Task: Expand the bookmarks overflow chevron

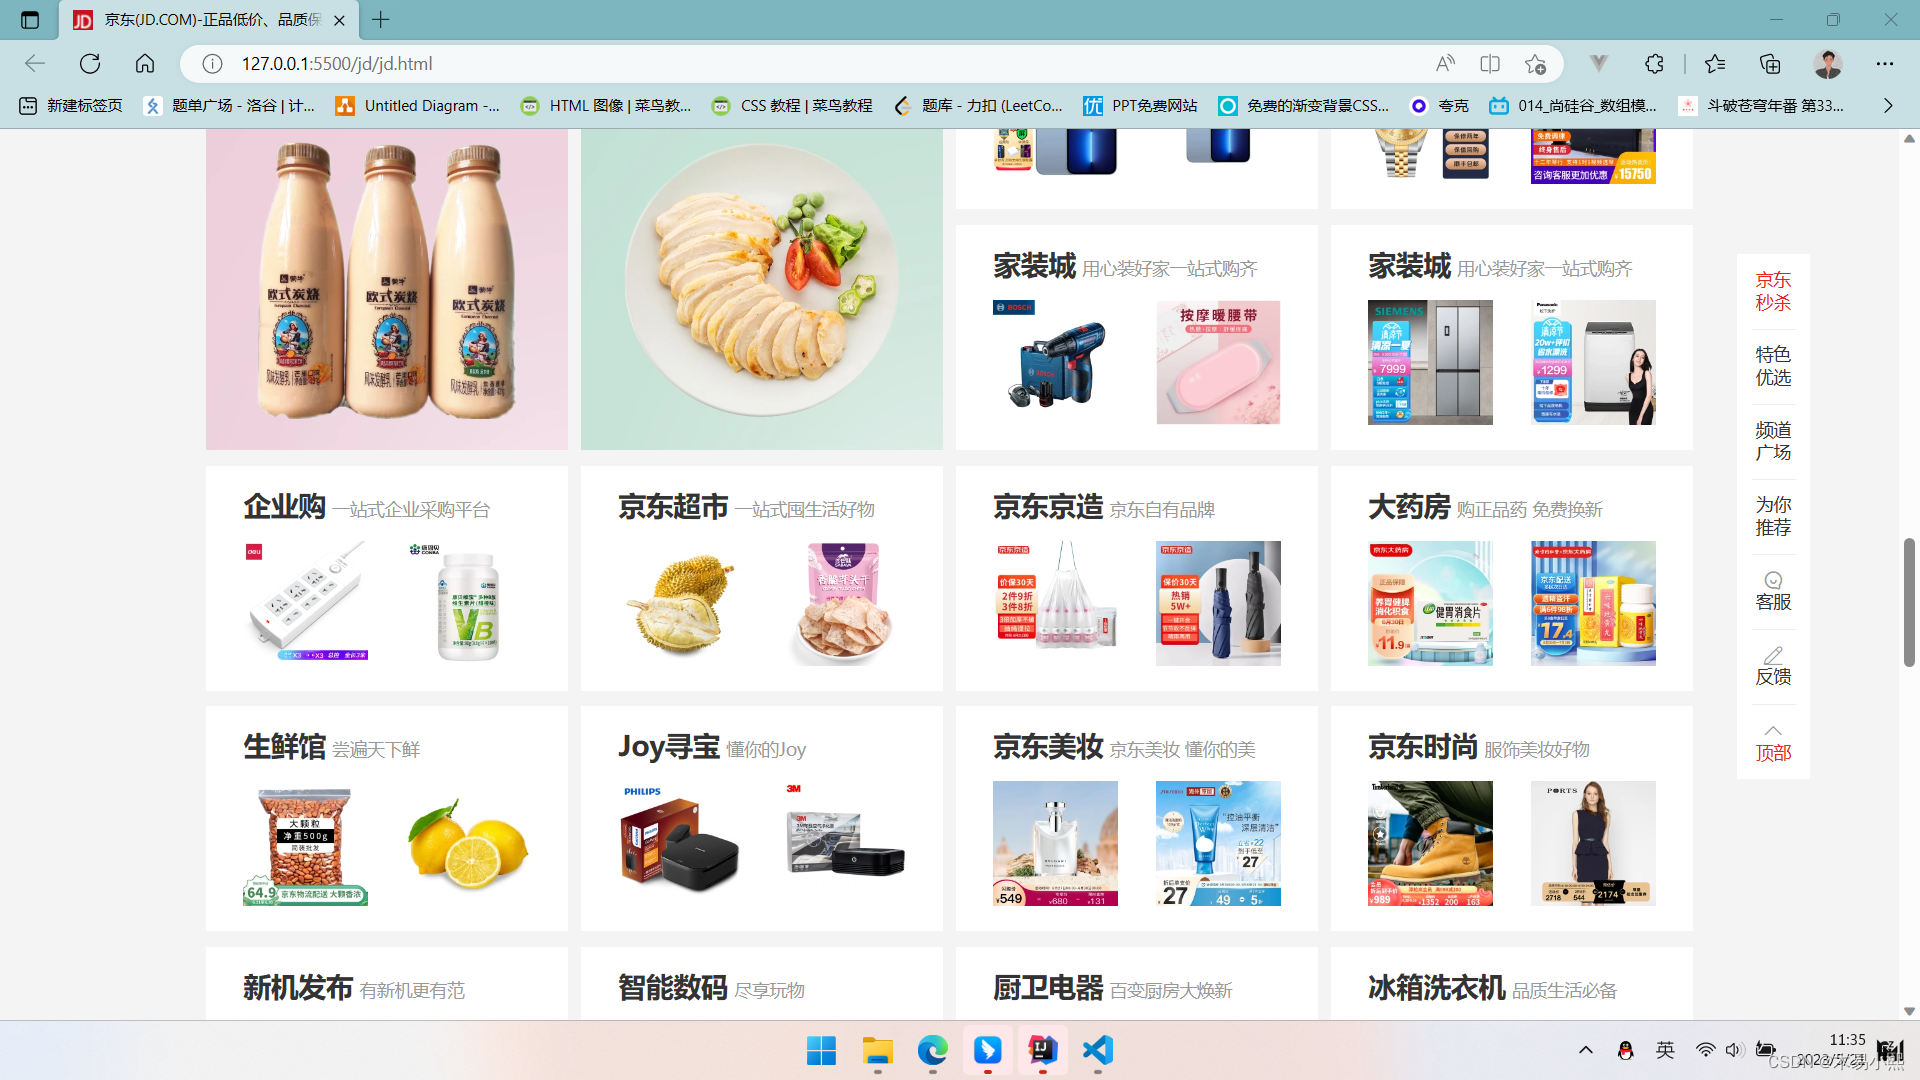Action: click(x=1887, y=105)
